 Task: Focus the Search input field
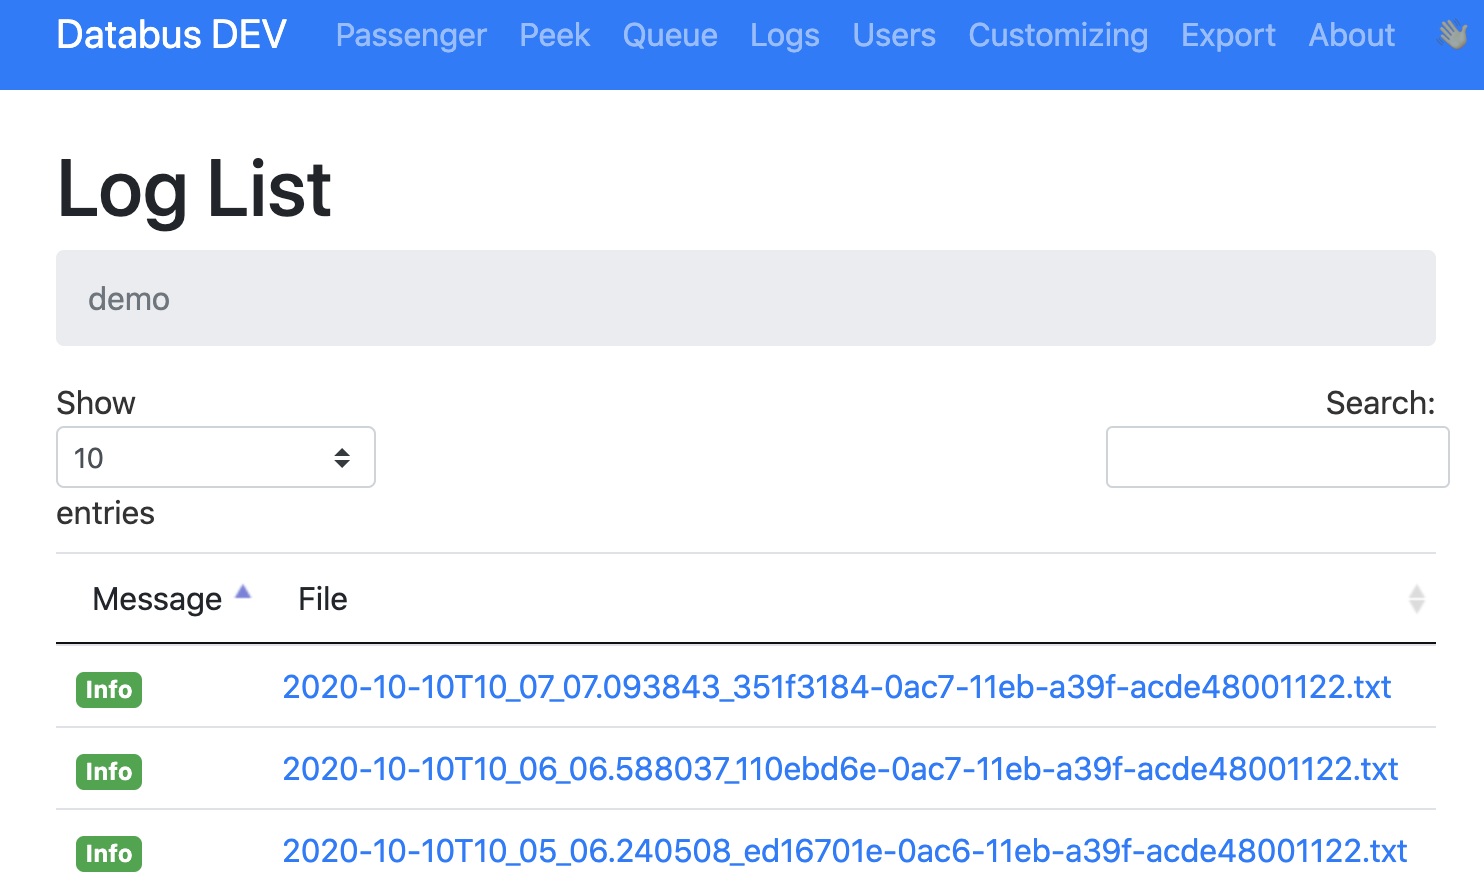(1277, 457)
